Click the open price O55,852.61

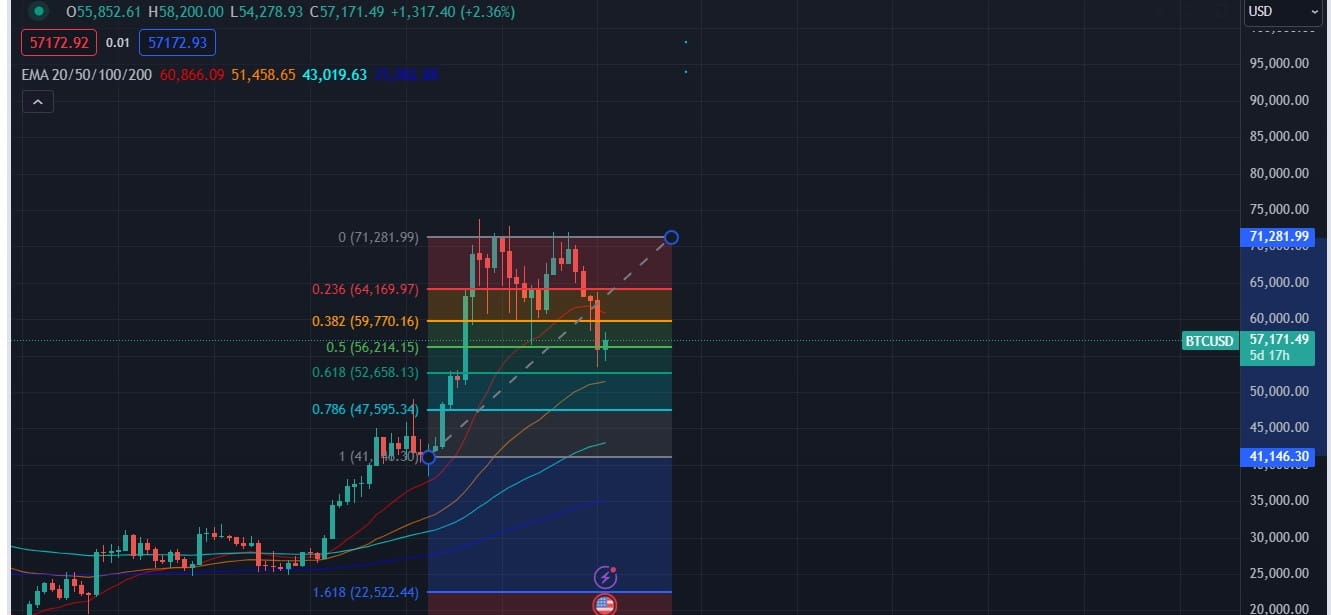coord(103,12)
